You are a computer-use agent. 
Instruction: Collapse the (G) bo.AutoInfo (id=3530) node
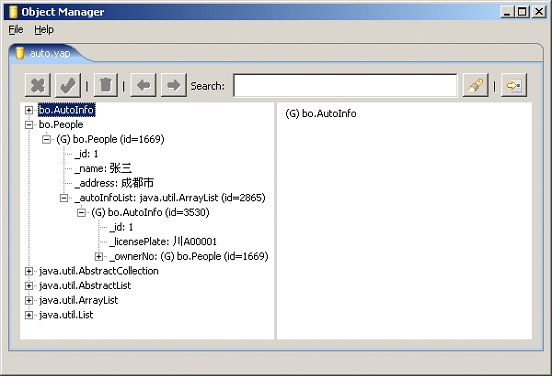81,213
